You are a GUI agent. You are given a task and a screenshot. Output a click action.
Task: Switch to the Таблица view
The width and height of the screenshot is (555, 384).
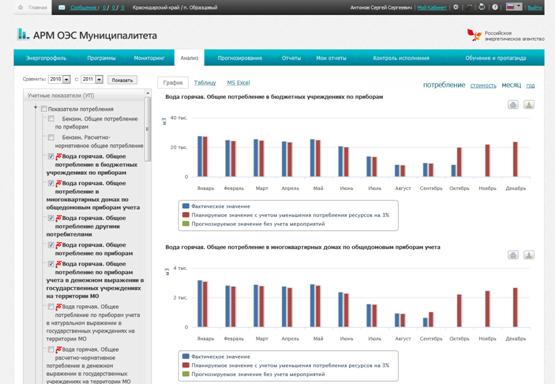coord(205,83)
